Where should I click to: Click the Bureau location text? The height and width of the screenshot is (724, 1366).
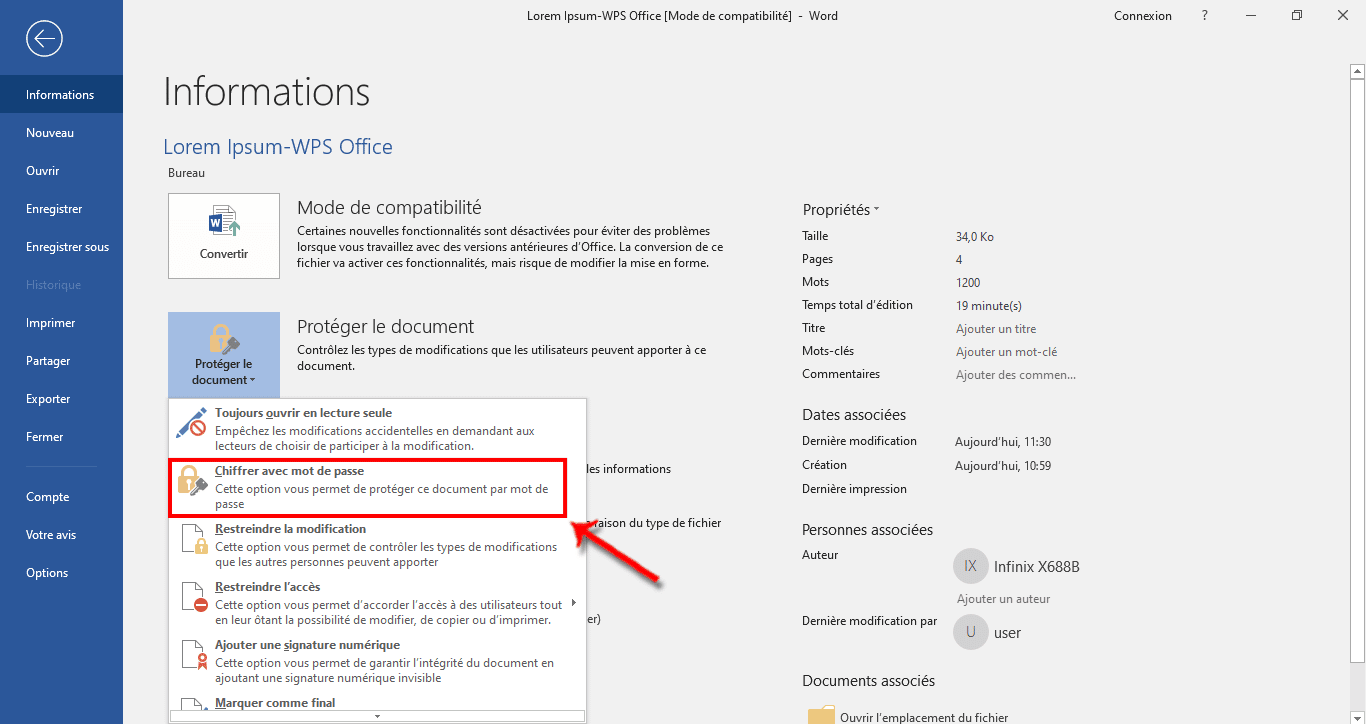pos(187,173)
